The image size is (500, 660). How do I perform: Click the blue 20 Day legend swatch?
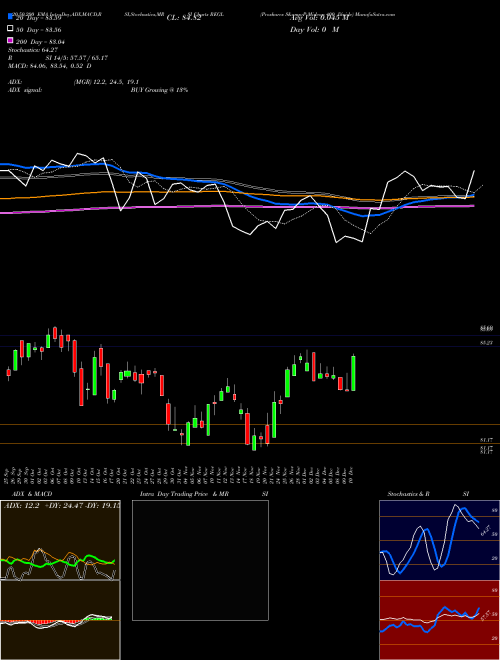[11, 17]
